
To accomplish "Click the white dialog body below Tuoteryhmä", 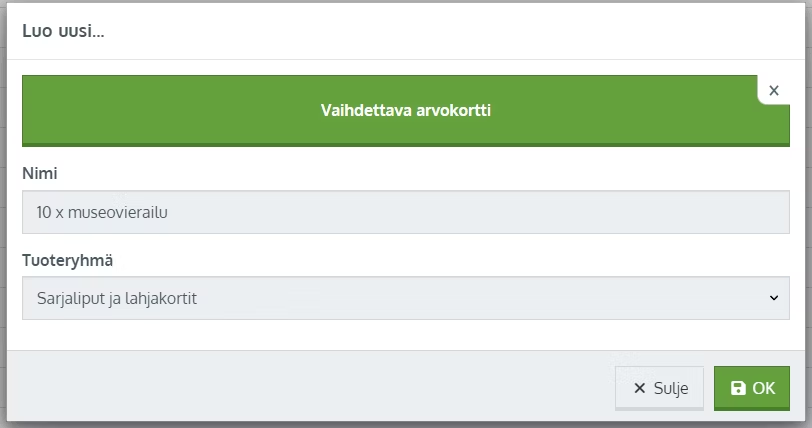I will pyautogui.click(x=405, y=335).
